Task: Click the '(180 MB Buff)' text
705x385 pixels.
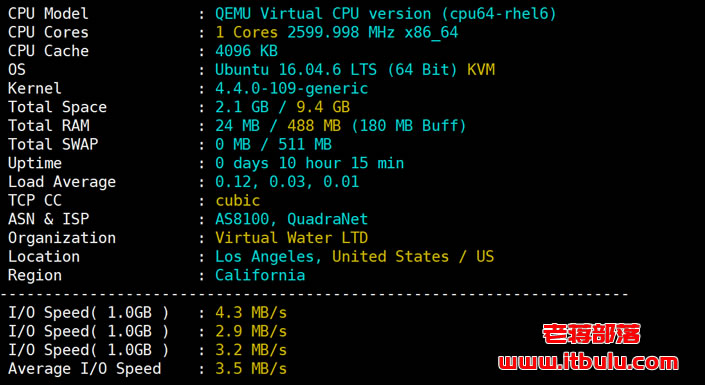Action: click(408, 126)
